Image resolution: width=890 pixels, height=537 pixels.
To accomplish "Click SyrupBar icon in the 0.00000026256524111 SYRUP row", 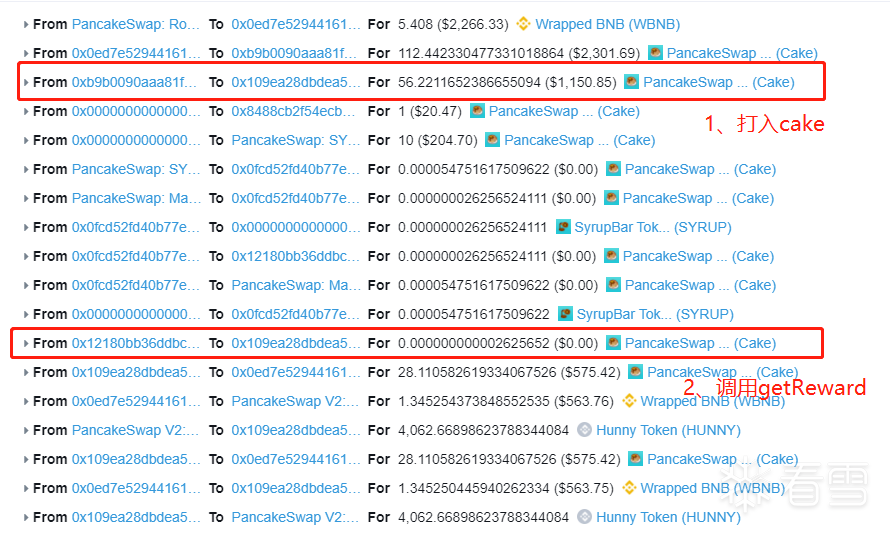I will (563, 226).
